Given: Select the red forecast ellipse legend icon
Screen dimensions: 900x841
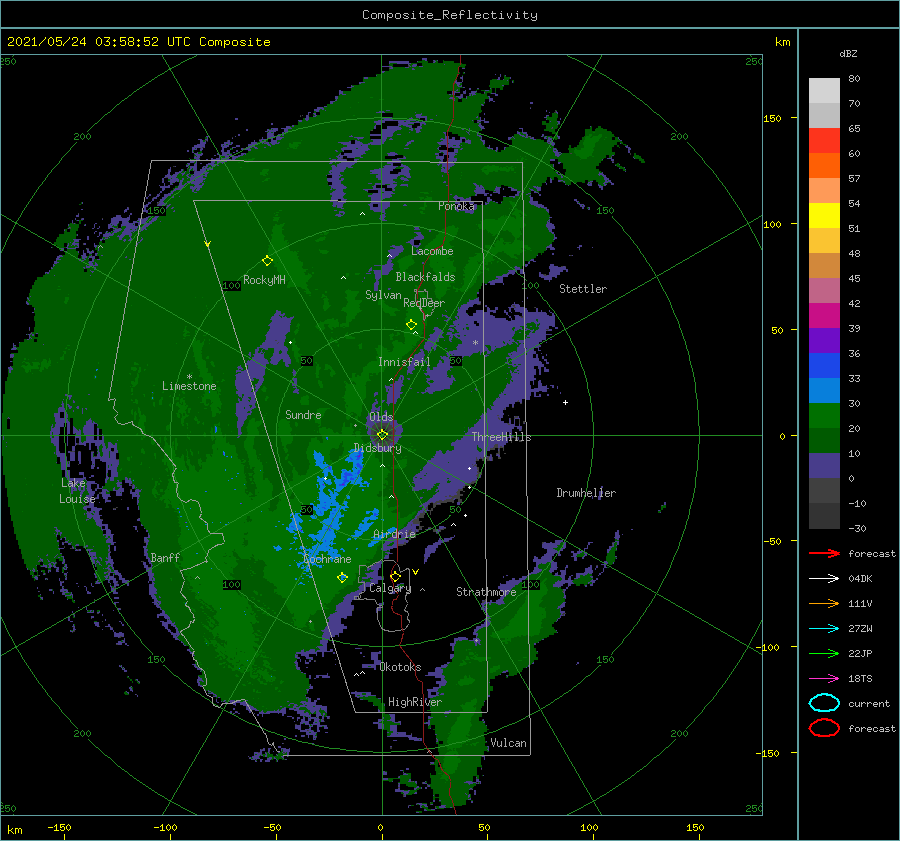Looking at the screenshot, I should click(824, 728).
